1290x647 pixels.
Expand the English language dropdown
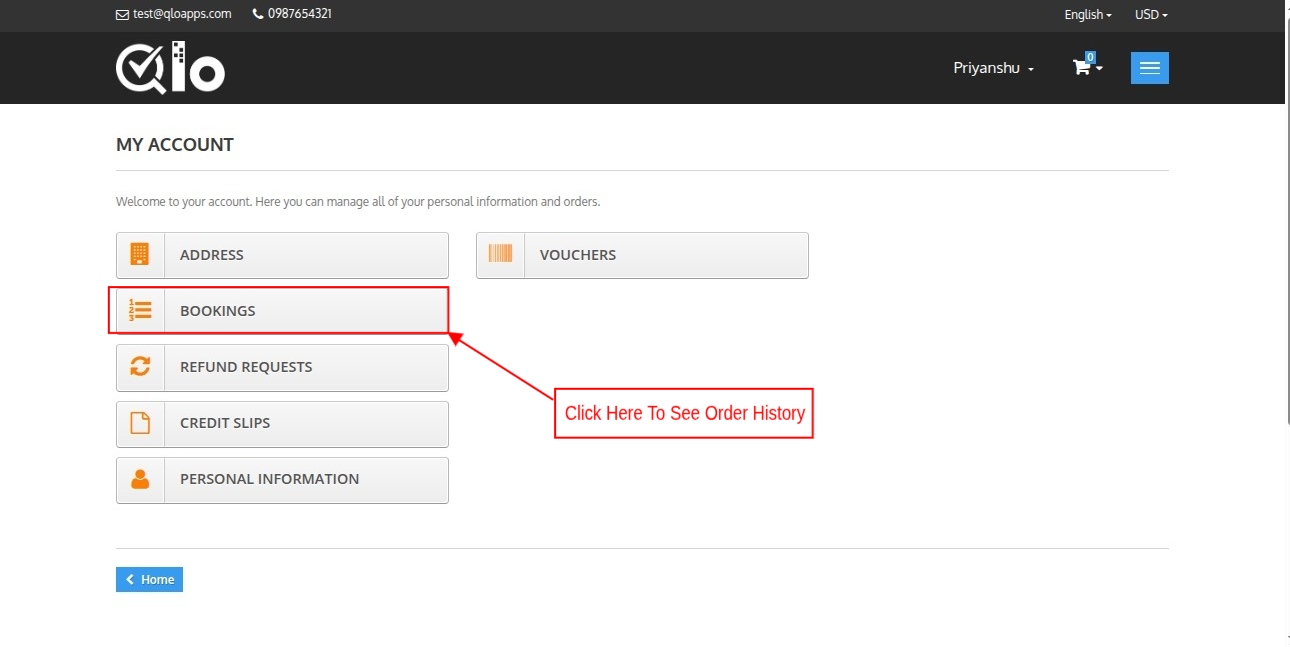(1087, 15)
